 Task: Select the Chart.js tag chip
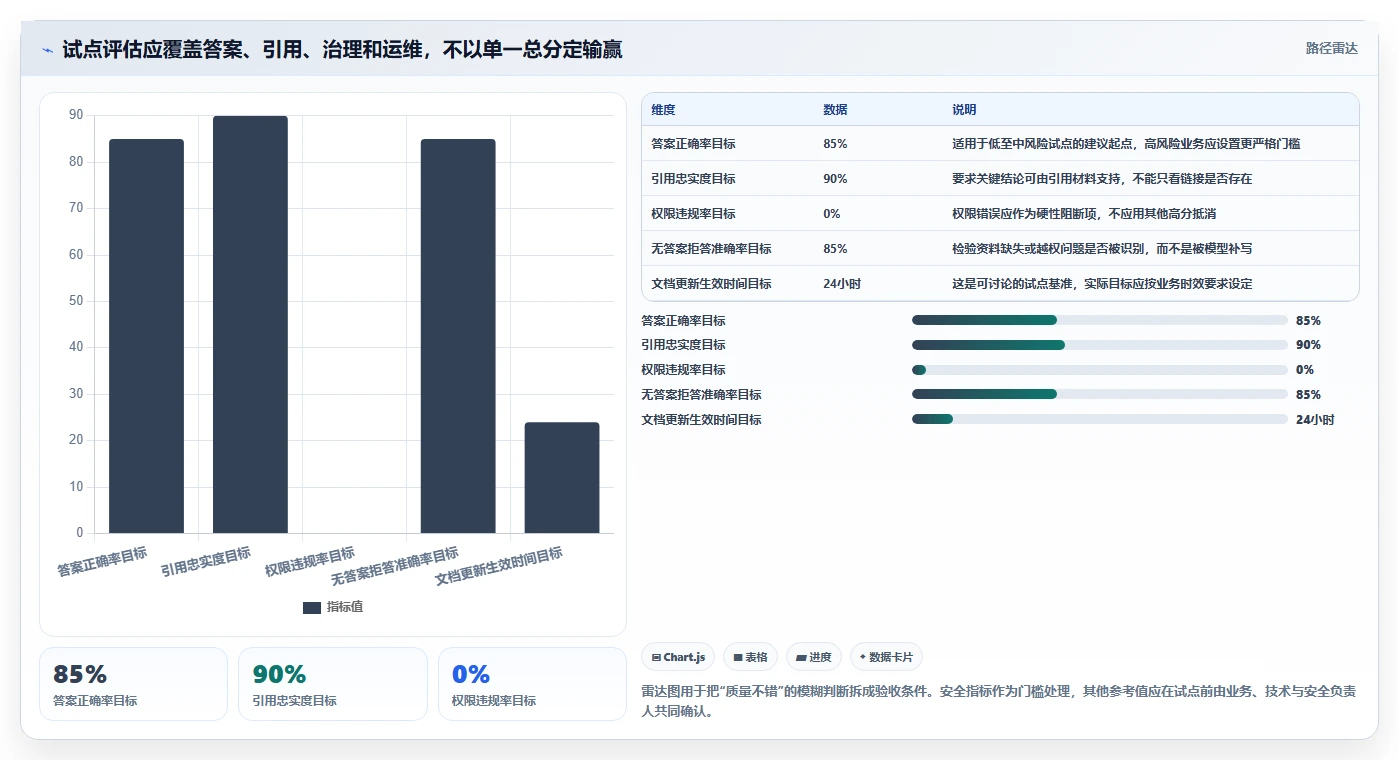[x=678, y=657]
